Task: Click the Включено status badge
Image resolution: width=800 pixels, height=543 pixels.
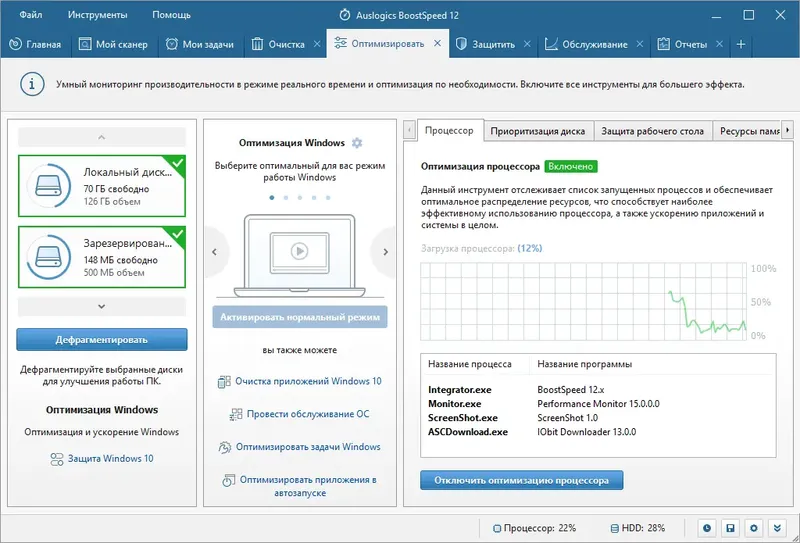Action: click(x=571, y=166)
